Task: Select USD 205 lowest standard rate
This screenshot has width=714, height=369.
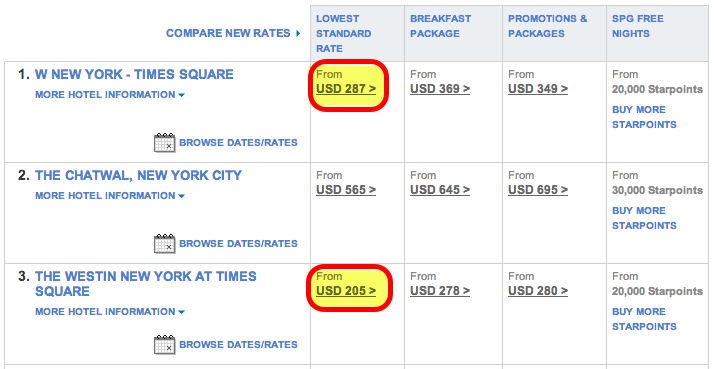Action: [346, 291]
